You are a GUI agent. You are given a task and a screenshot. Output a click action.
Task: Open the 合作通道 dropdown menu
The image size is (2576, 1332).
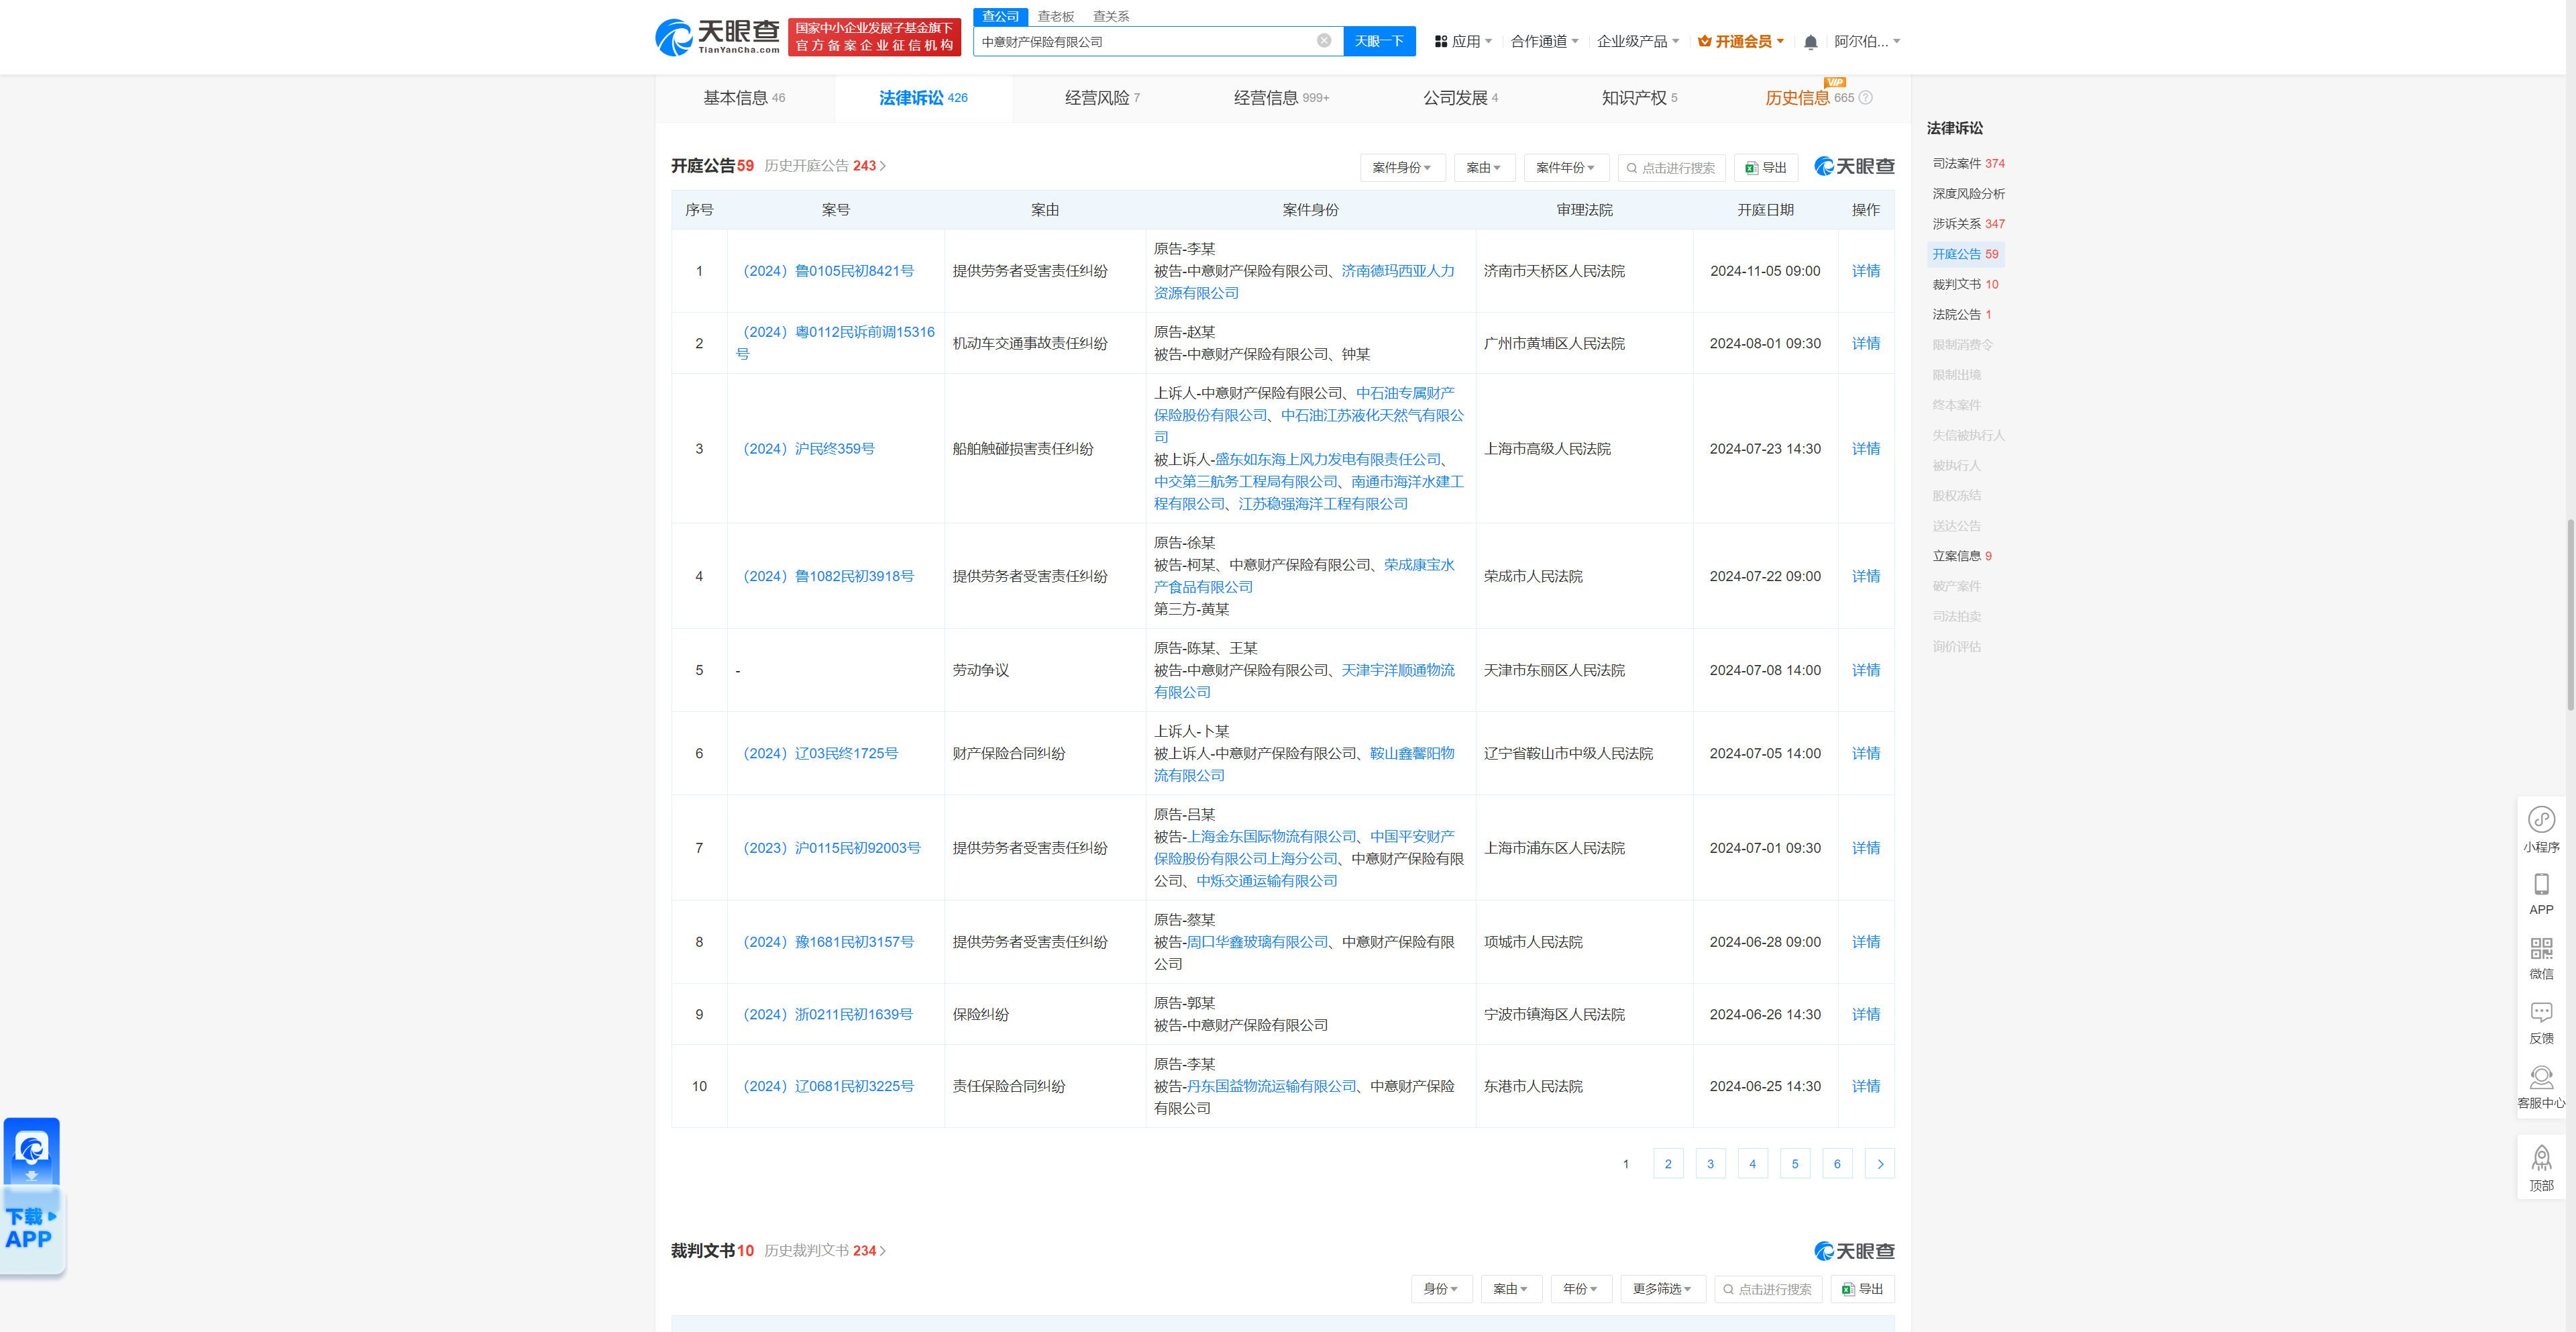pos(1544,42)
